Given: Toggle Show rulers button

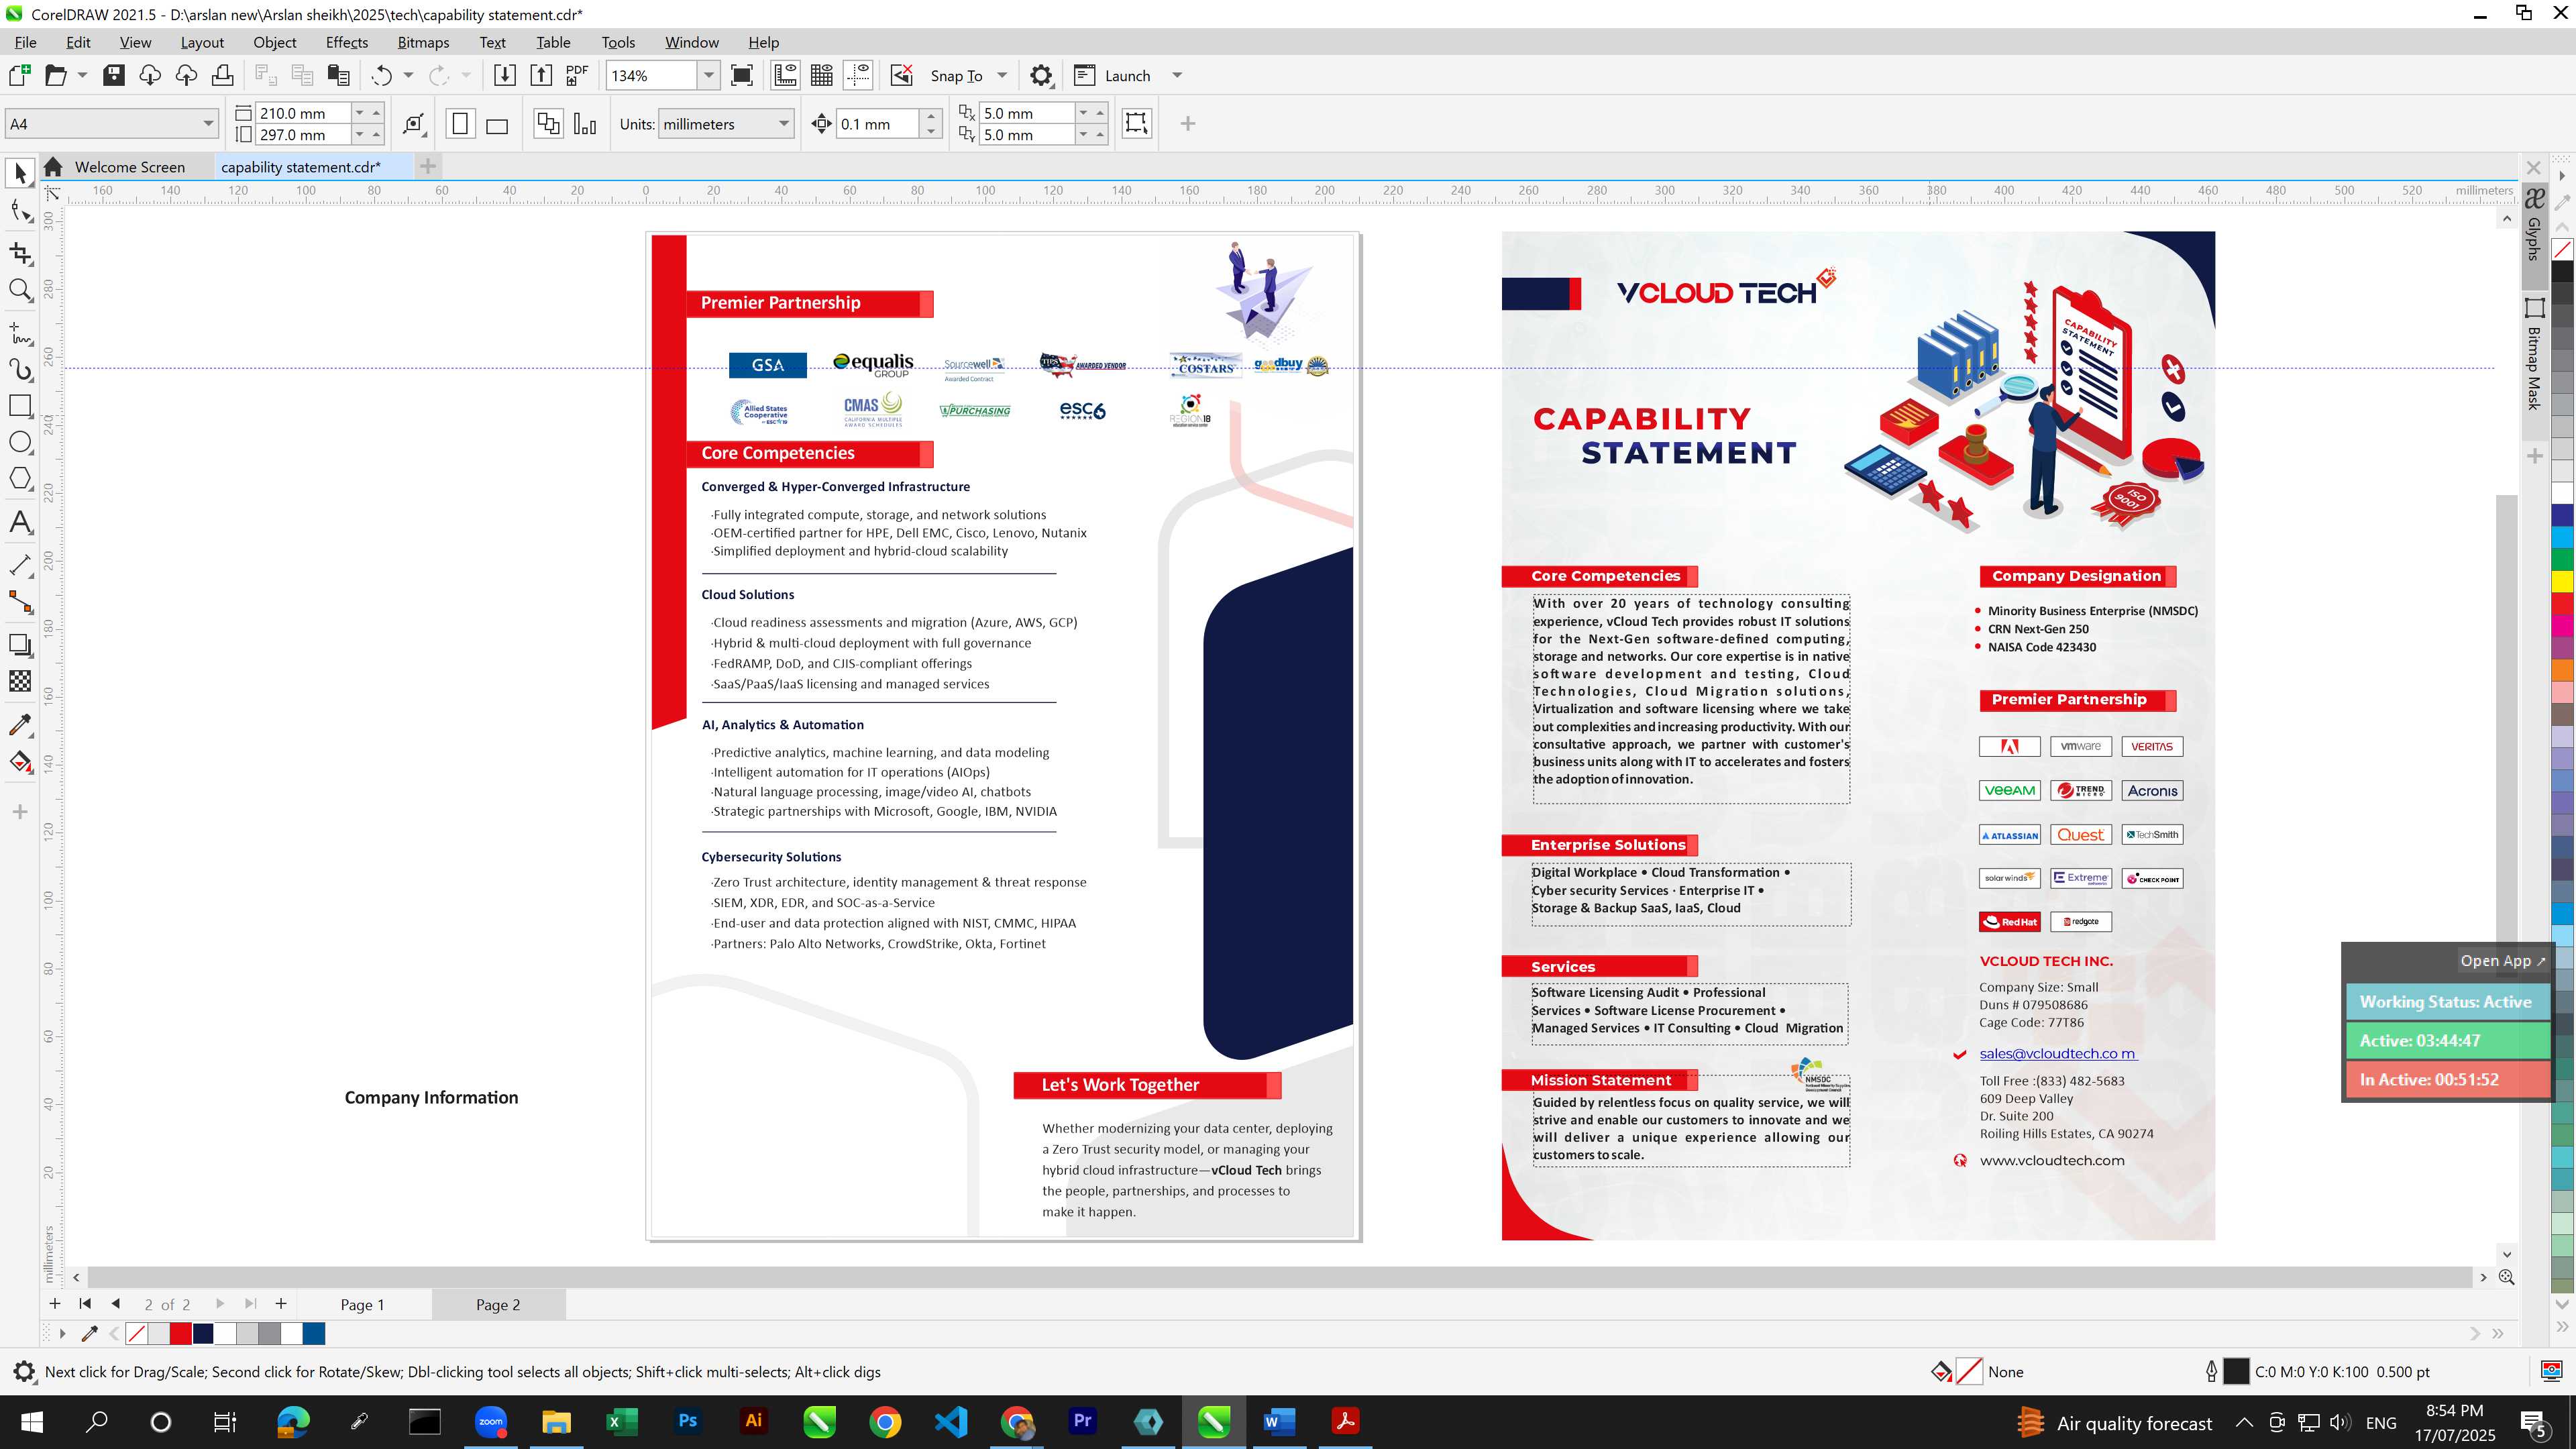Looking at the screenshot, I should click(x=786, y=75).
